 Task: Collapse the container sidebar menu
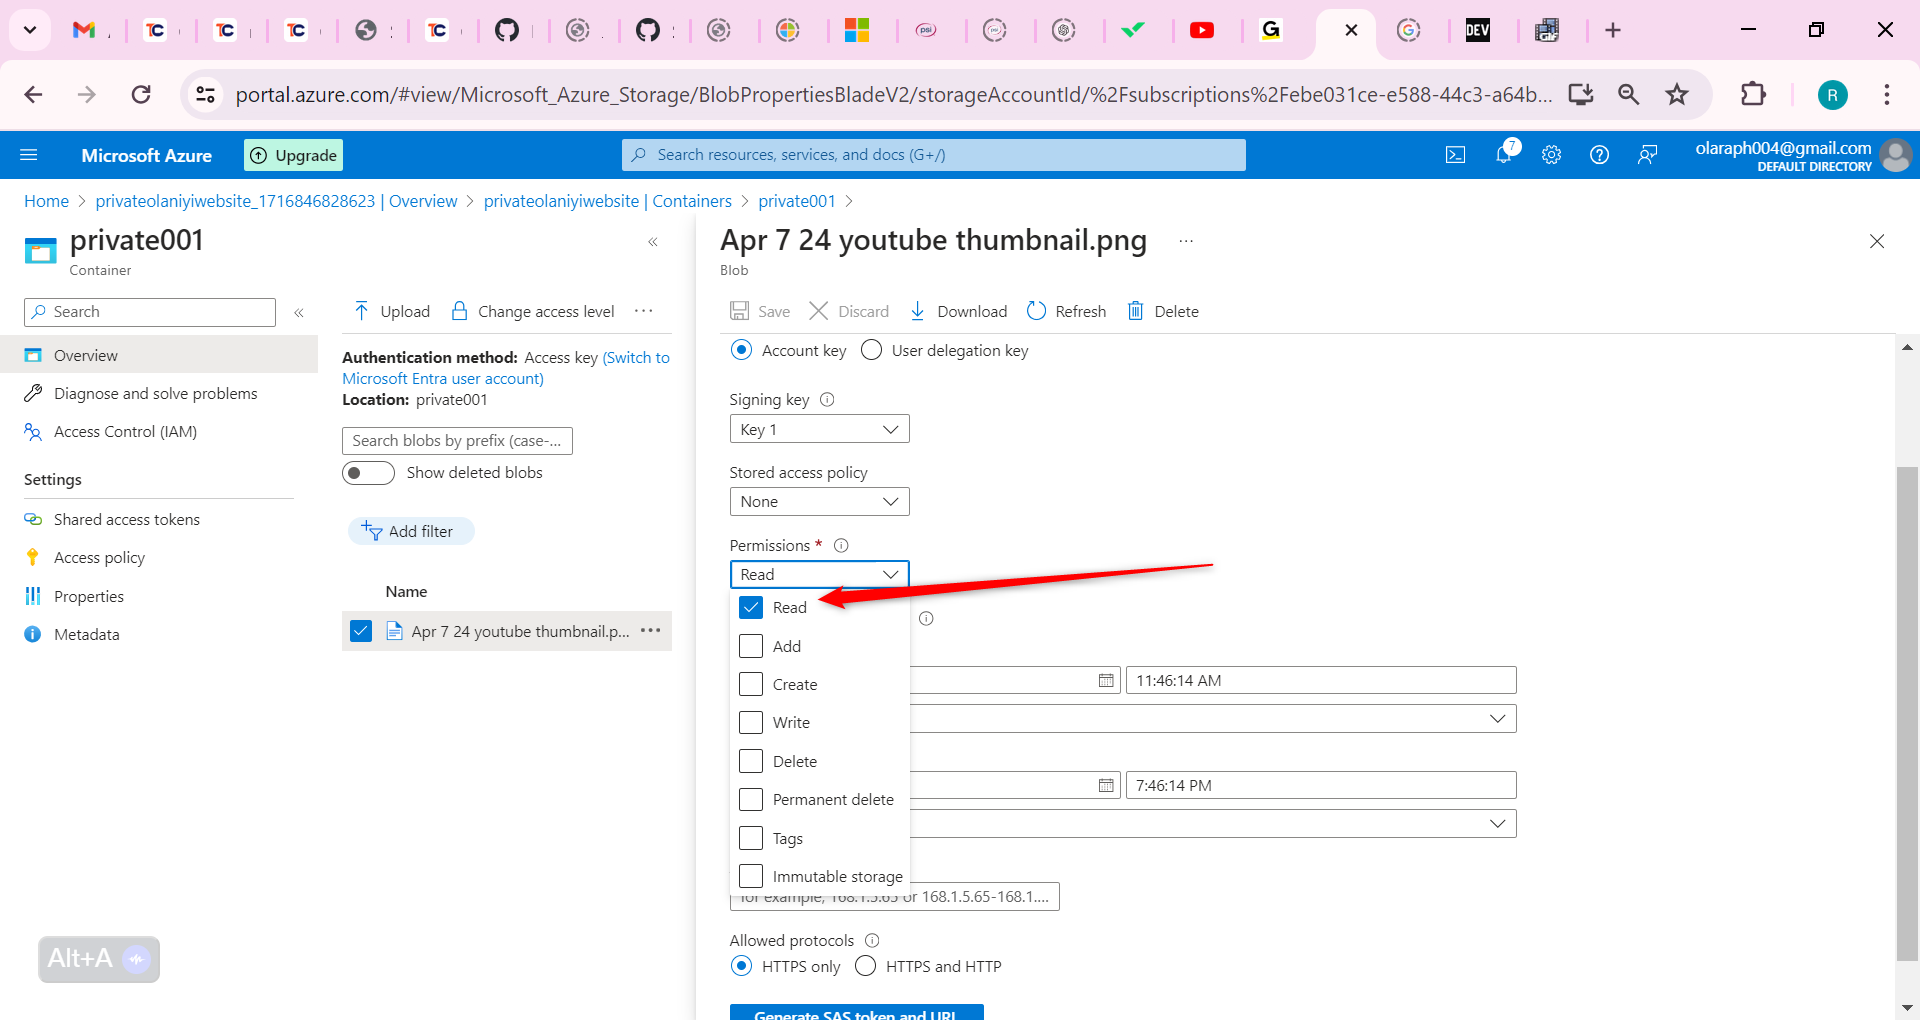coord(299,313)
